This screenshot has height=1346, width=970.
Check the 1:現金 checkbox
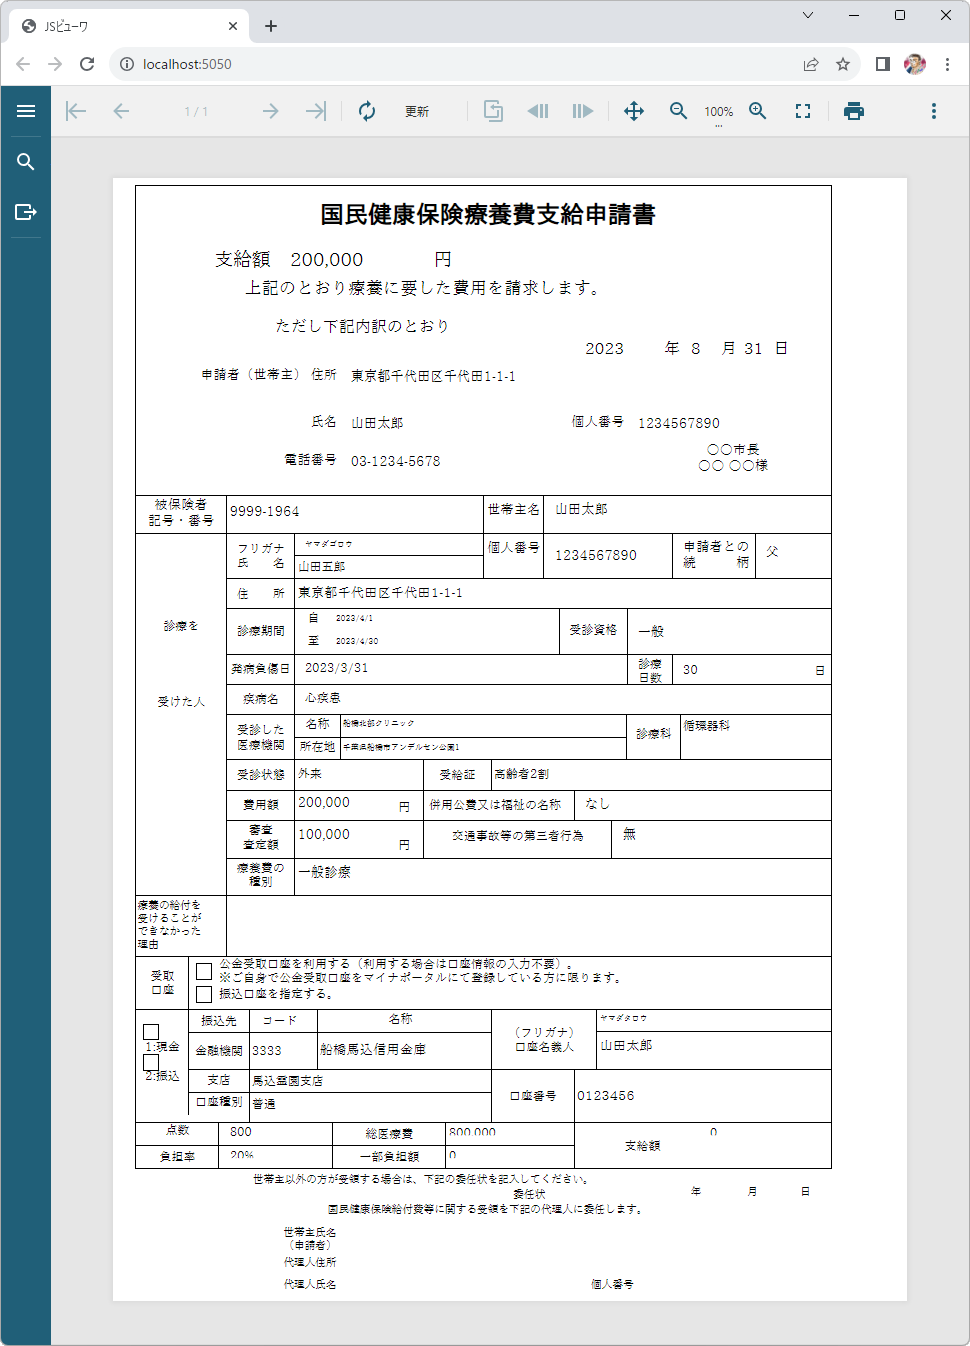151,1032
